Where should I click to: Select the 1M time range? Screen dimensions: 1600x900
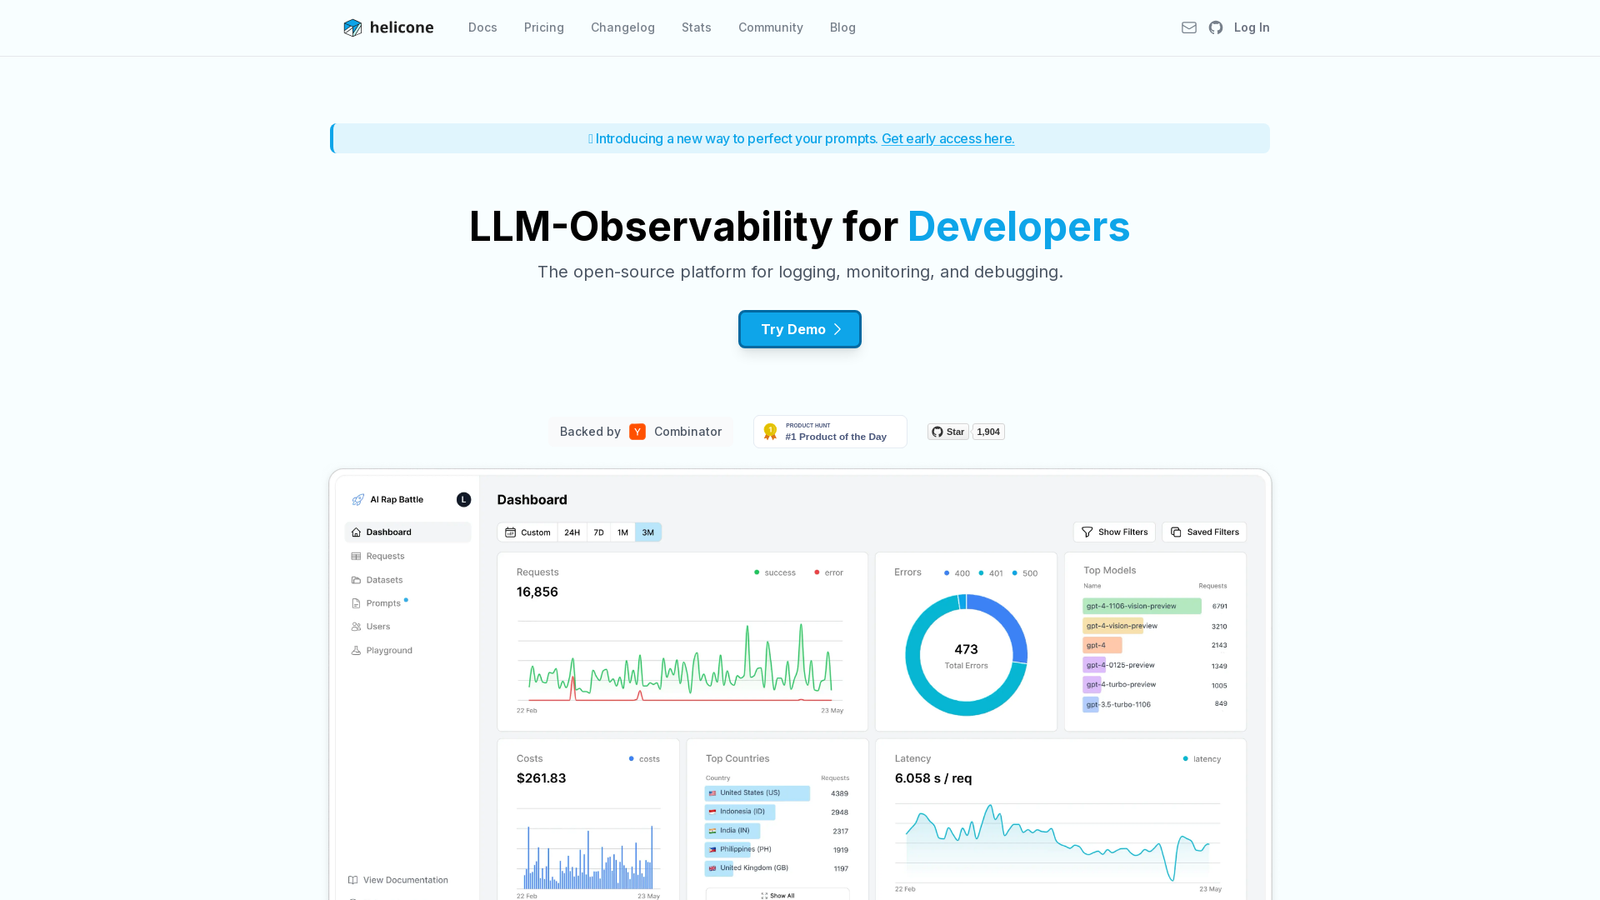pyautogui.click(x=623, y=532)
